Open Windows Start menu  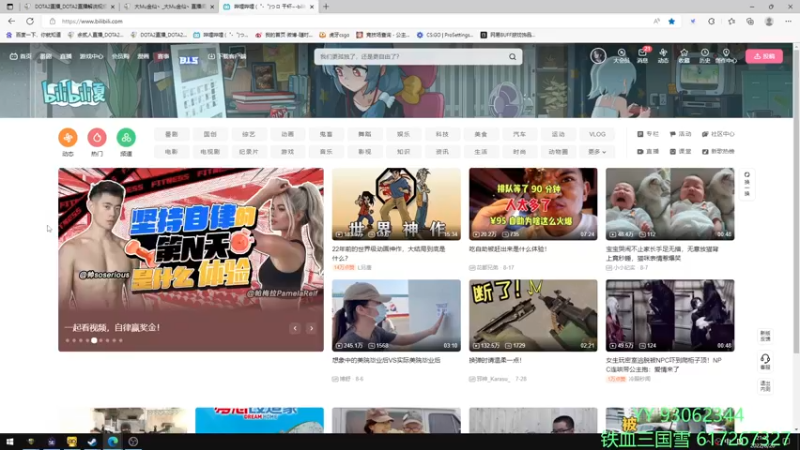click(x=10, y=441)
